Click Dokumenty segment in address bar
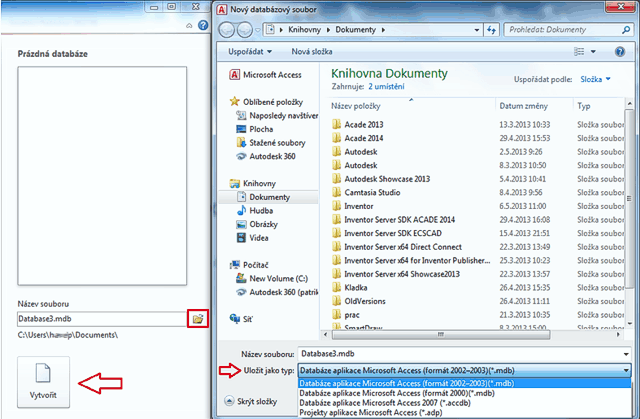 pyautogui.click(x=356, y=30)
